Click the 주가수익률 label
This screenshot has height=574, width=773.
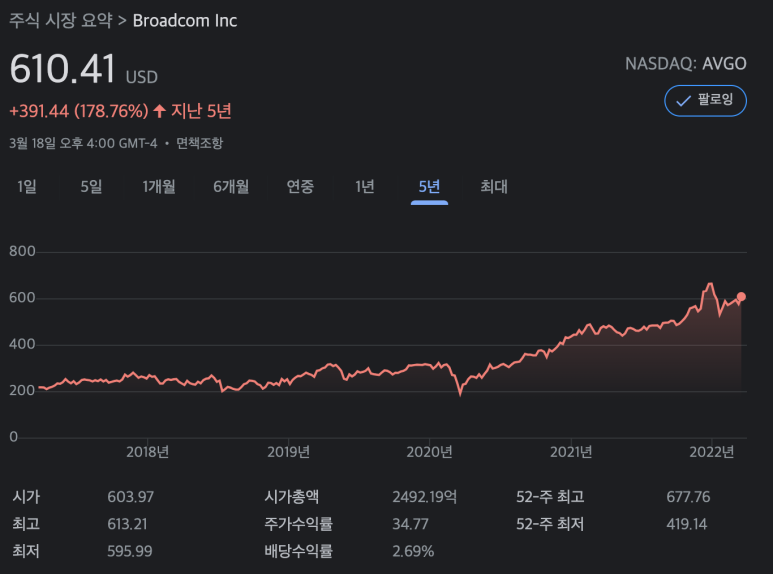(x=298, y=524)
